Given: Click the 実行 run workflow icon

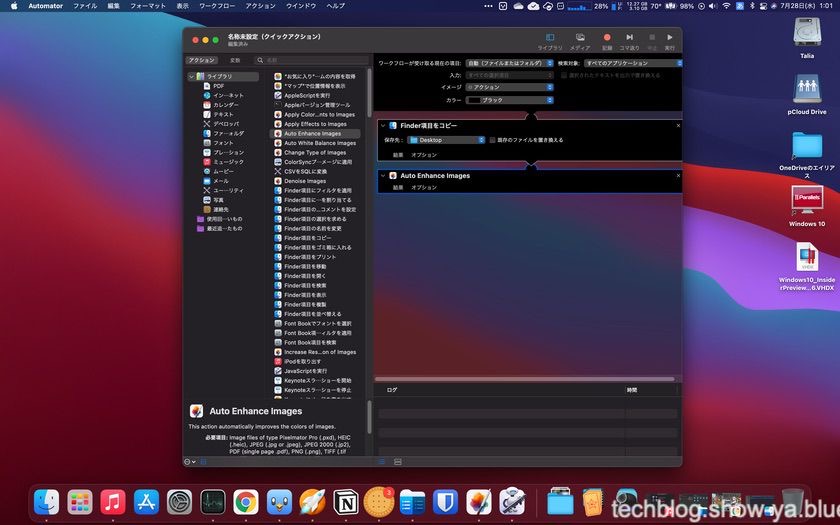Looking at the screenshot, I should pyautogui.click(x=669, y=39).
